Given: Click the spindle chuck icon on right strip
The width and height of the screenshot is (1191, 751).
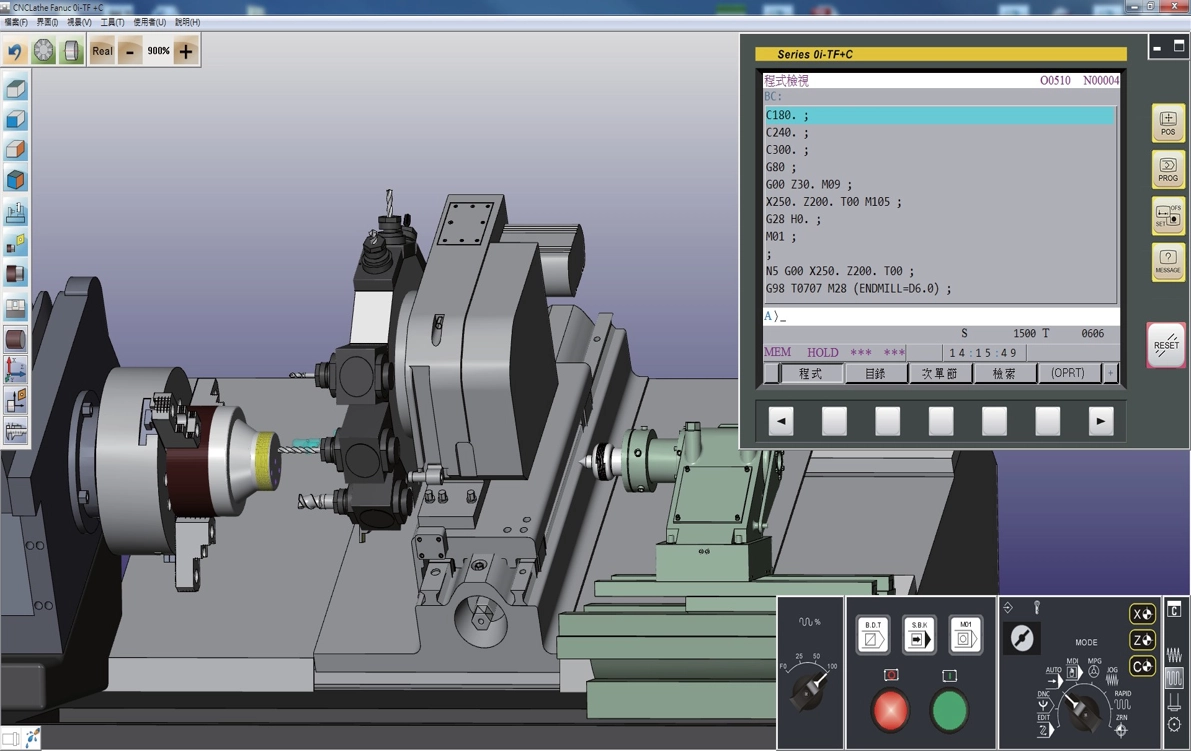Looking at the screenshot, I should [x=1174, y=701].
